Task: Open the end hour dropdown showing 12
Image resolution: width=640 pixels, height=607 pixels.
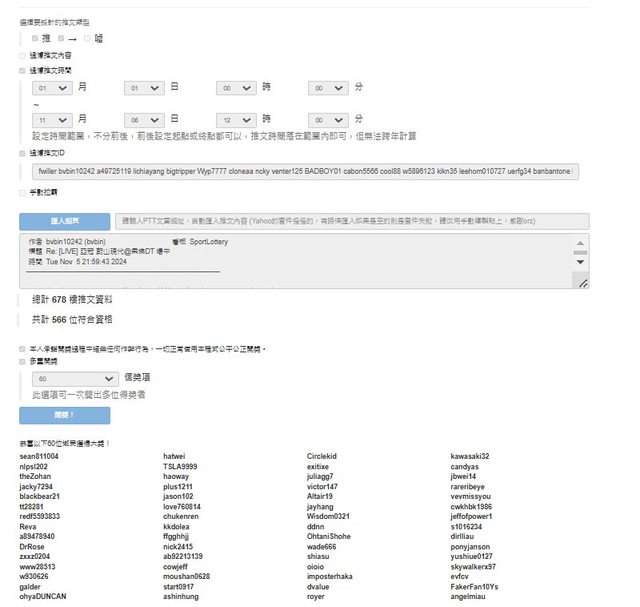Action: (x=237, y=118)
